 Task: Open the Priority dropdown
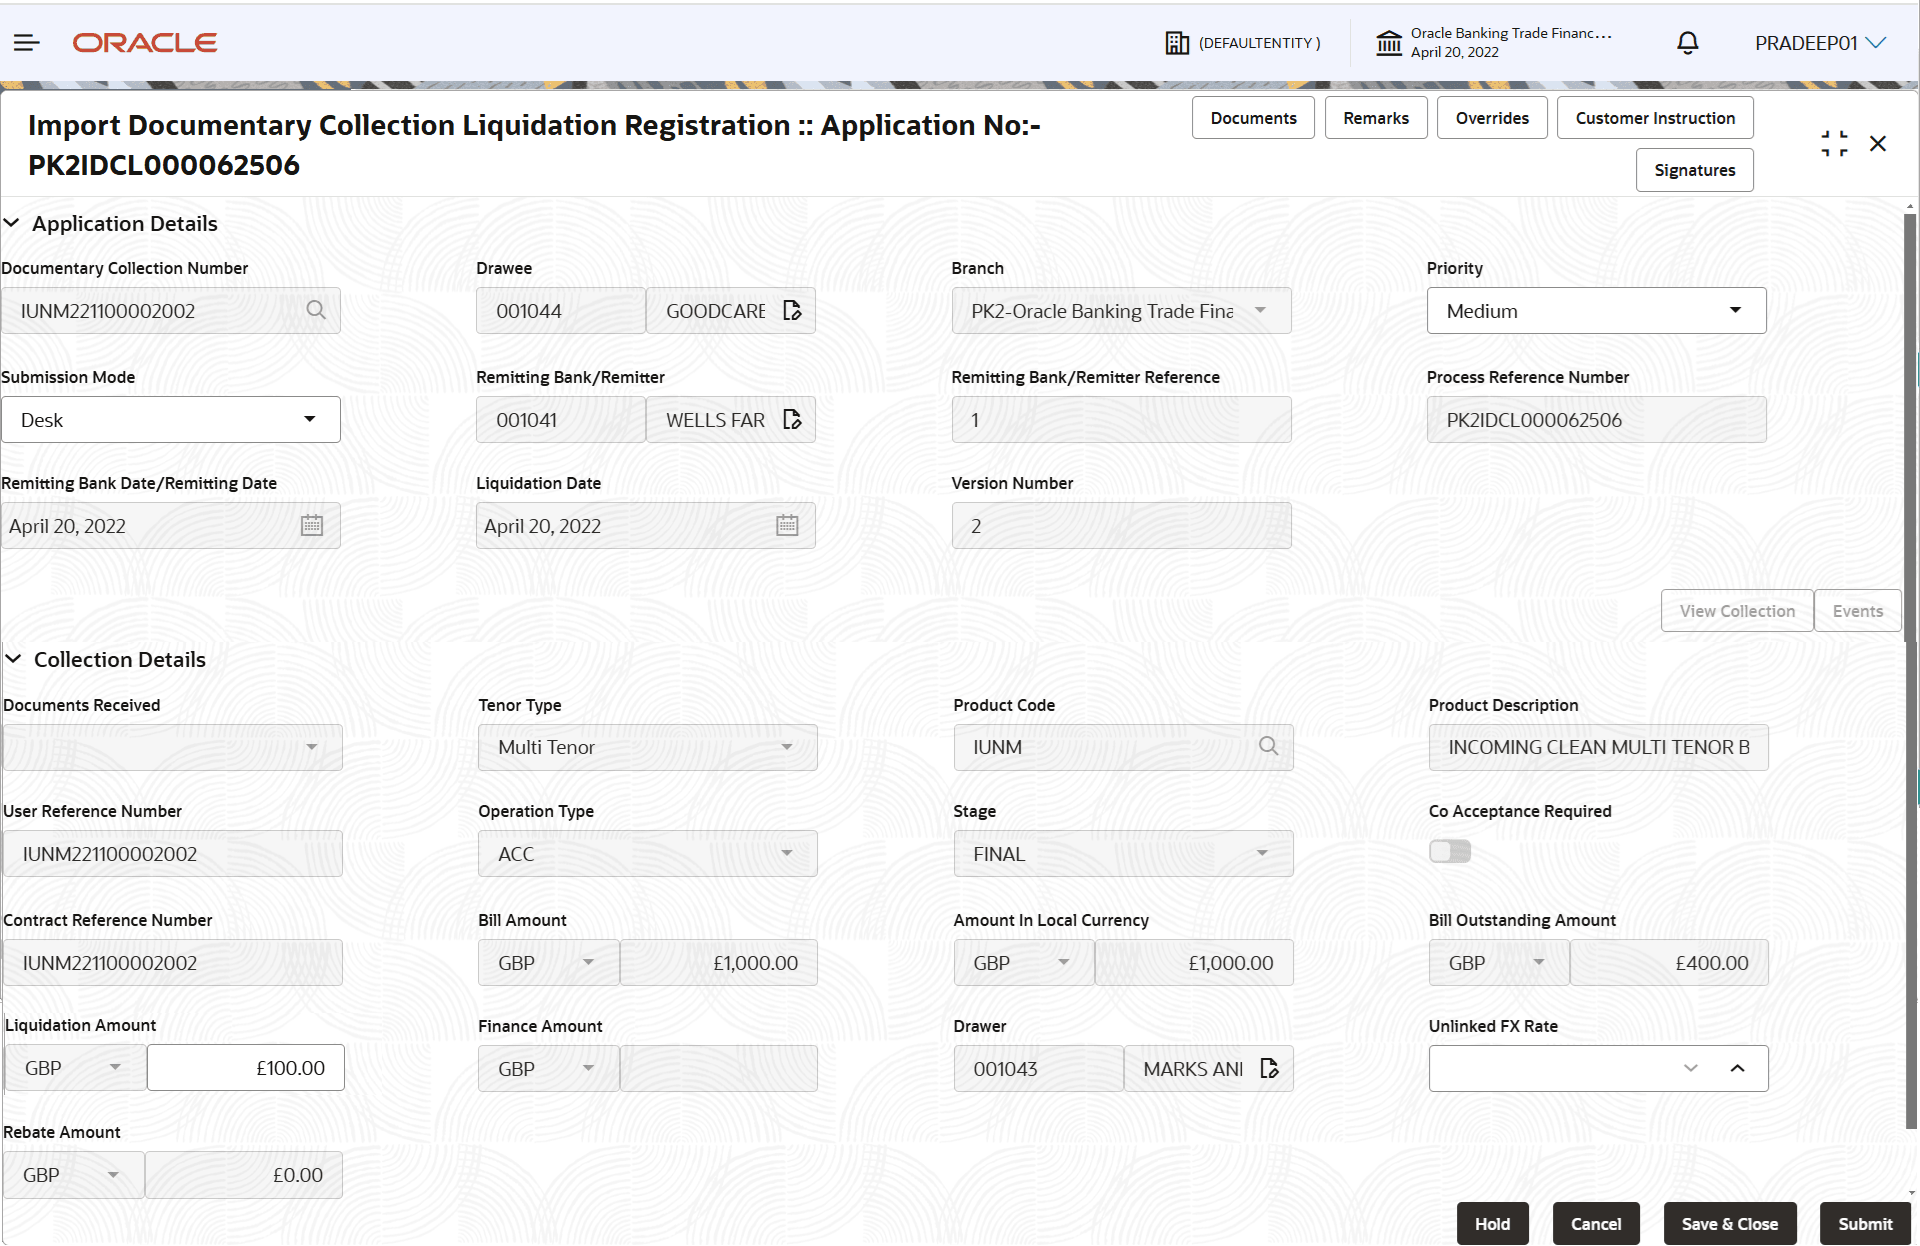click(x=1737, y=310)
